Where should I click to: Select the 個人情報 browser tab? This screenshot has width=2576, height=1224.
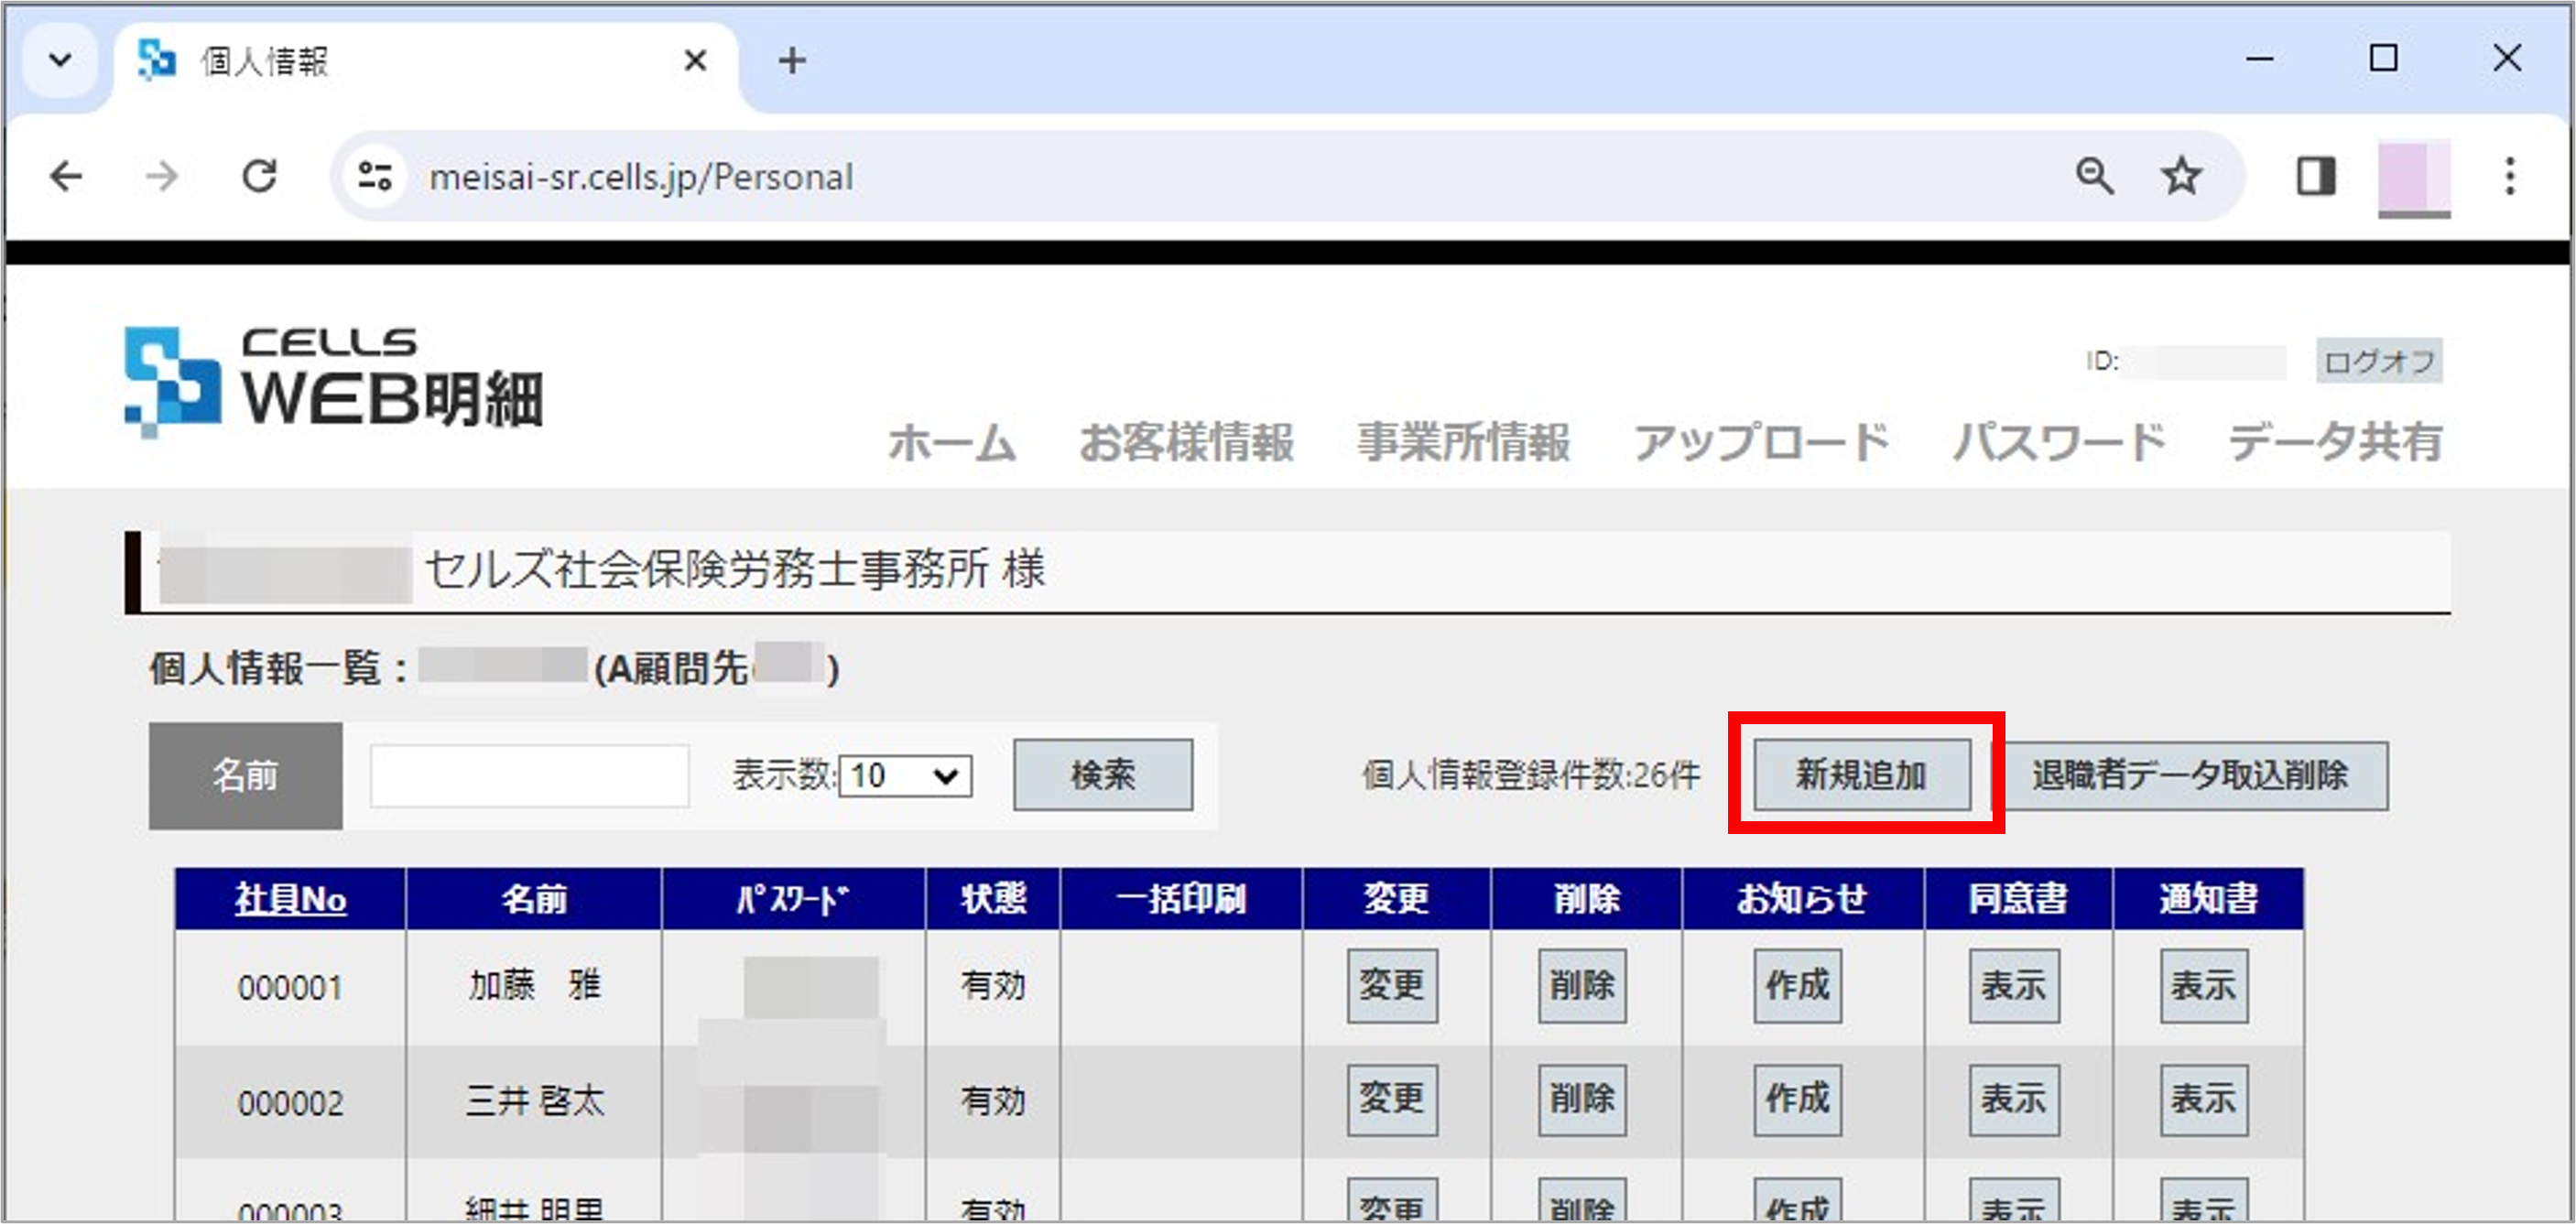[265, 60]
